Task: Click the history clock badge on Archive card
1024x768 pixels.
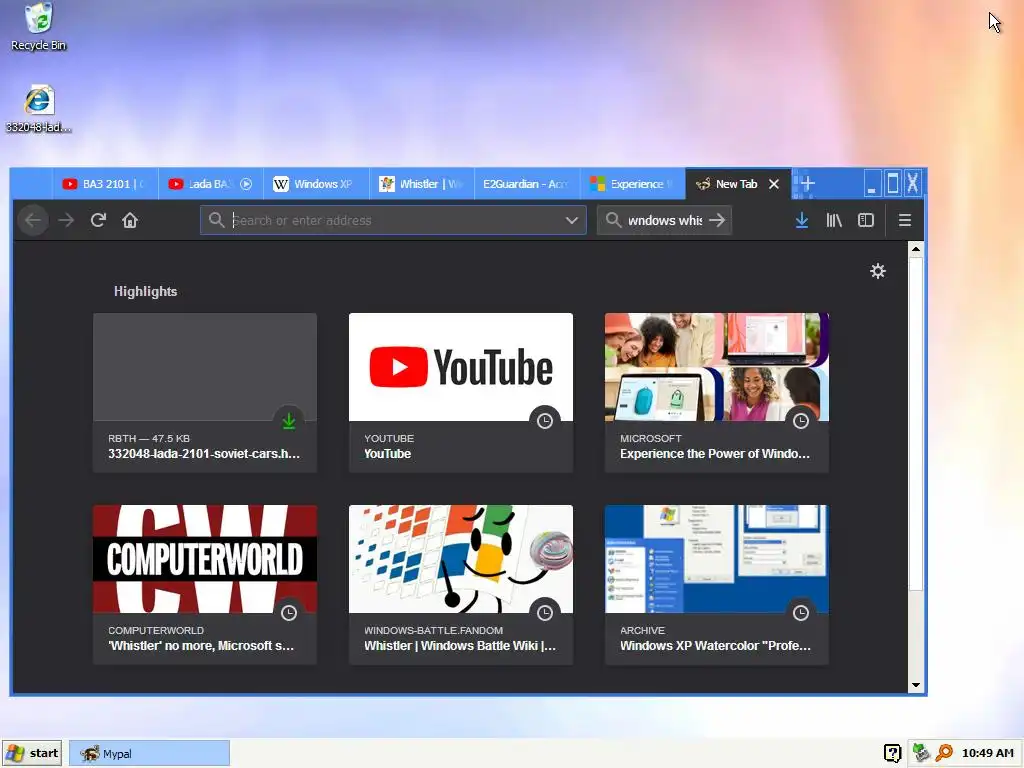Action: 801,613
